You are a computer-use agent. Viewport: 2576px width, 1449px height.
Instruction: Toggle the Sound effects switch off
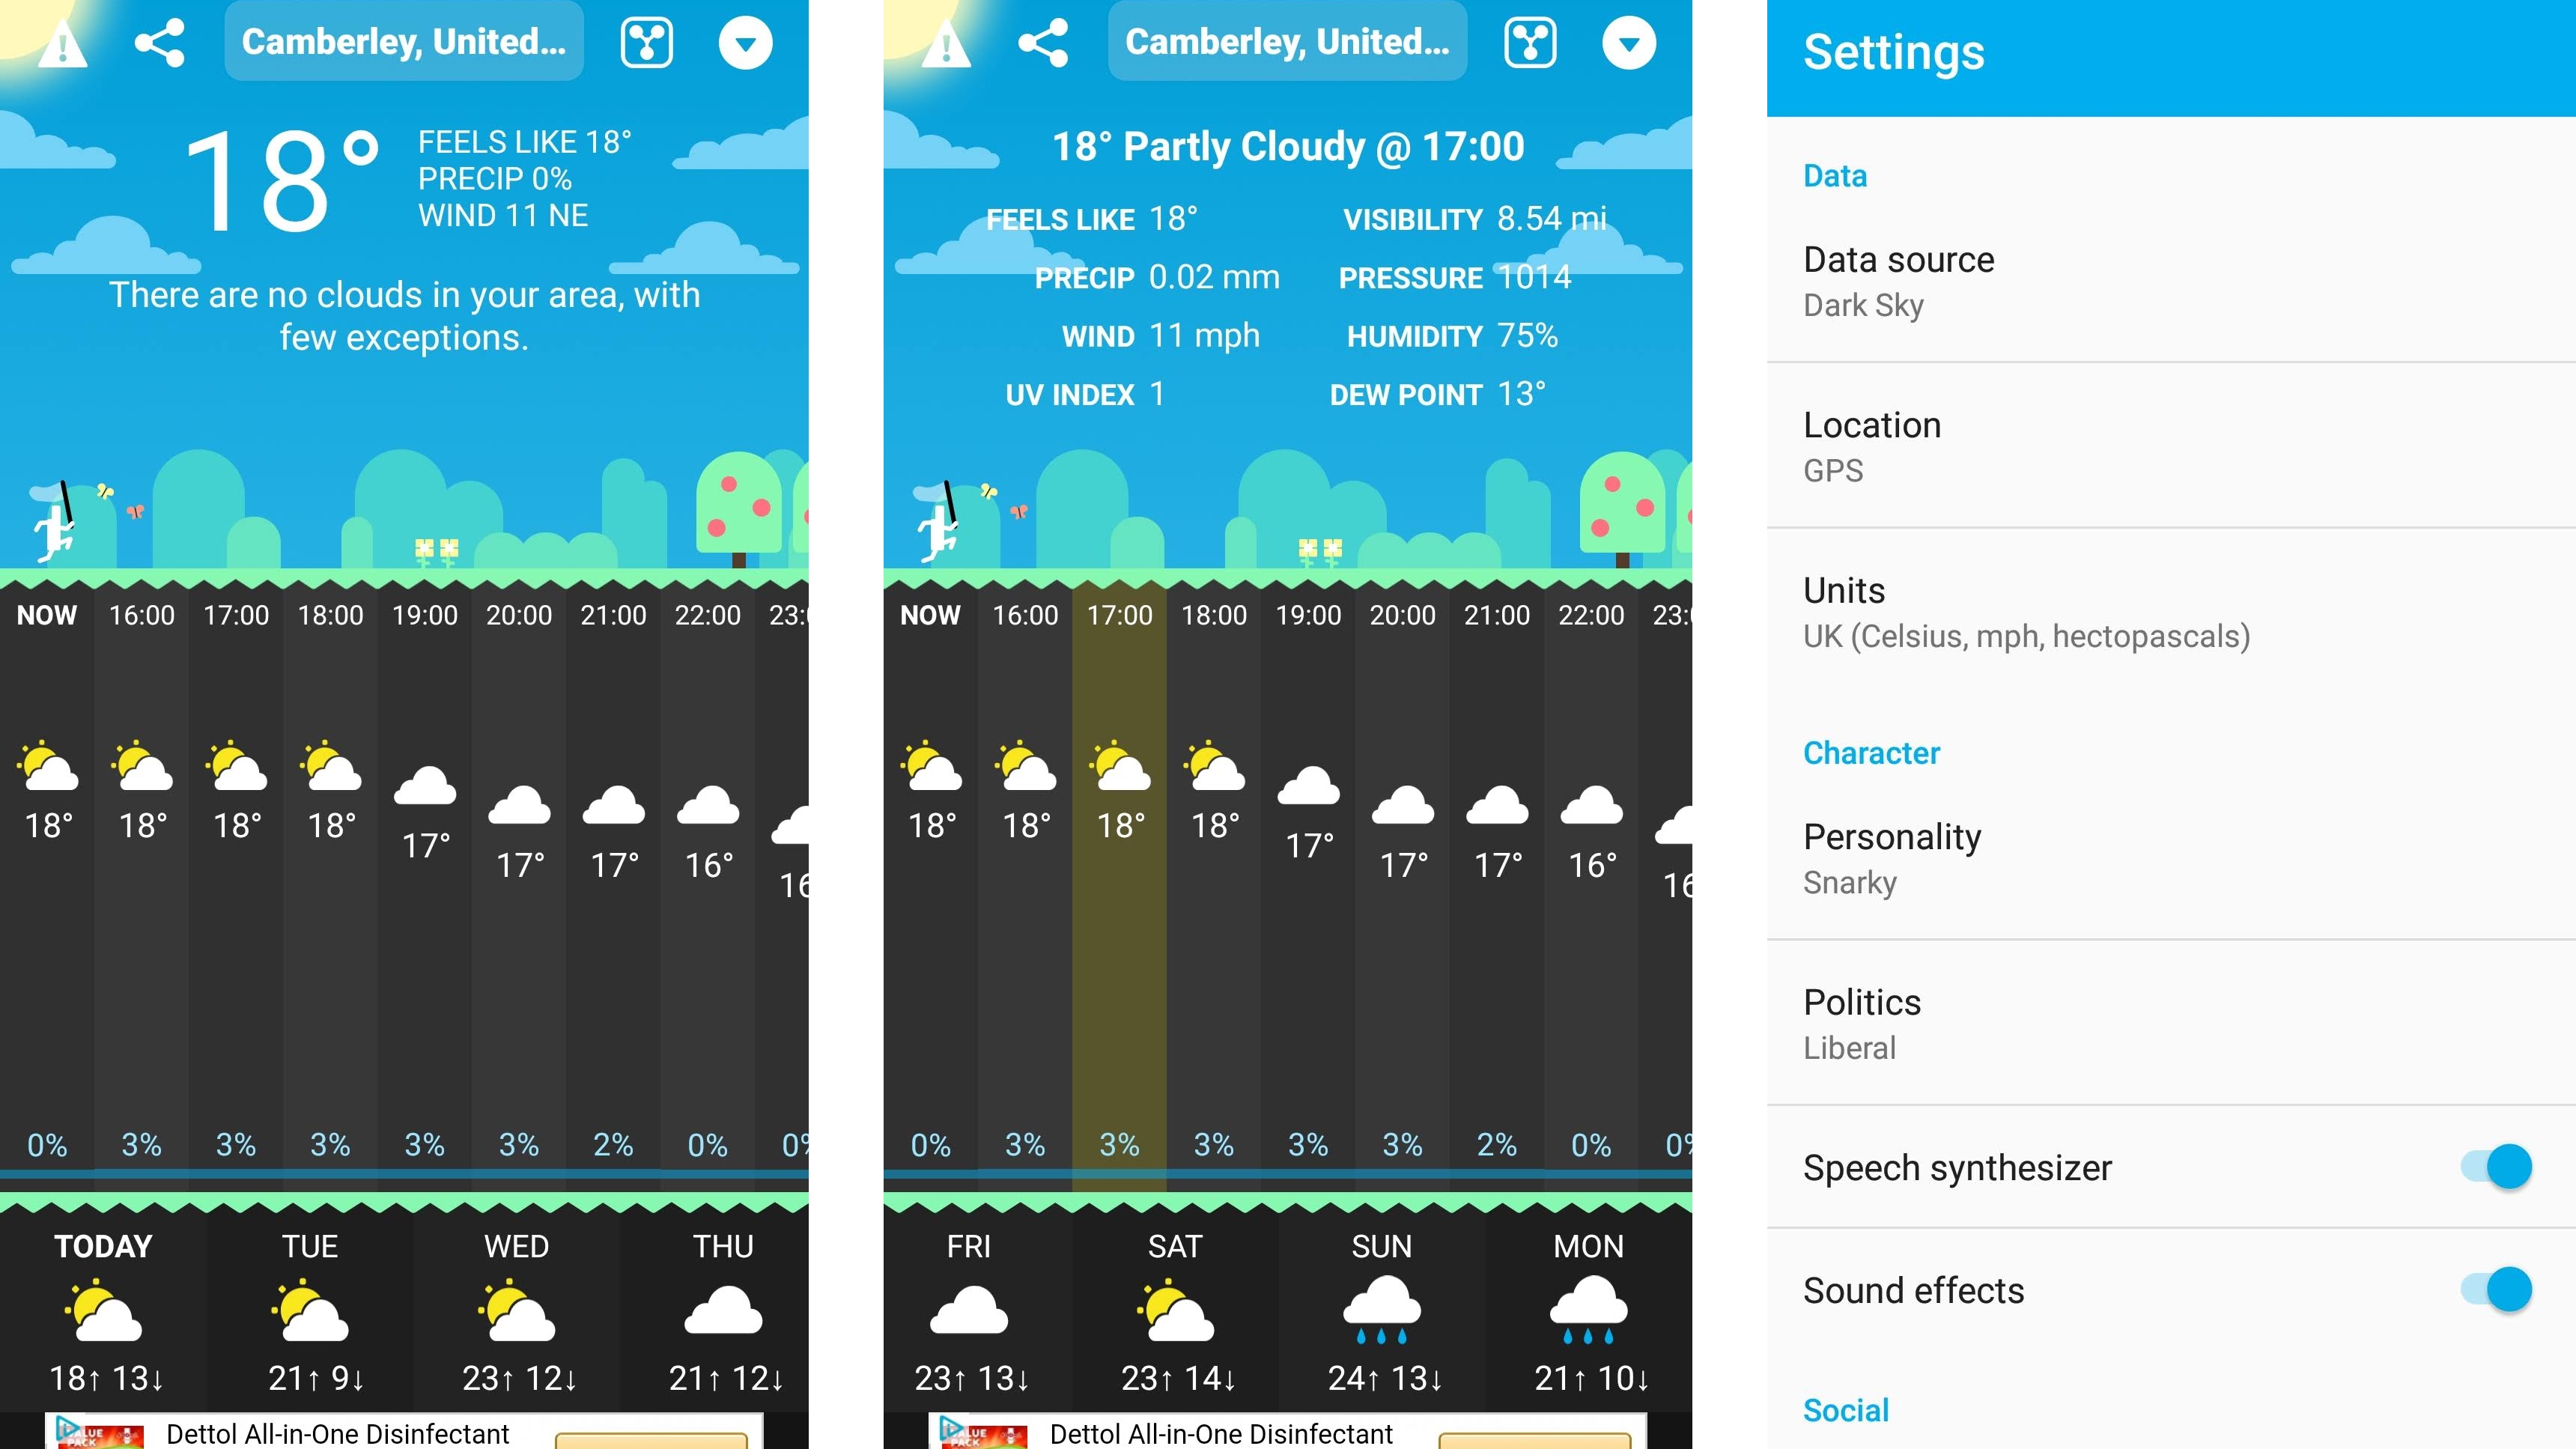(2503, 1288)
